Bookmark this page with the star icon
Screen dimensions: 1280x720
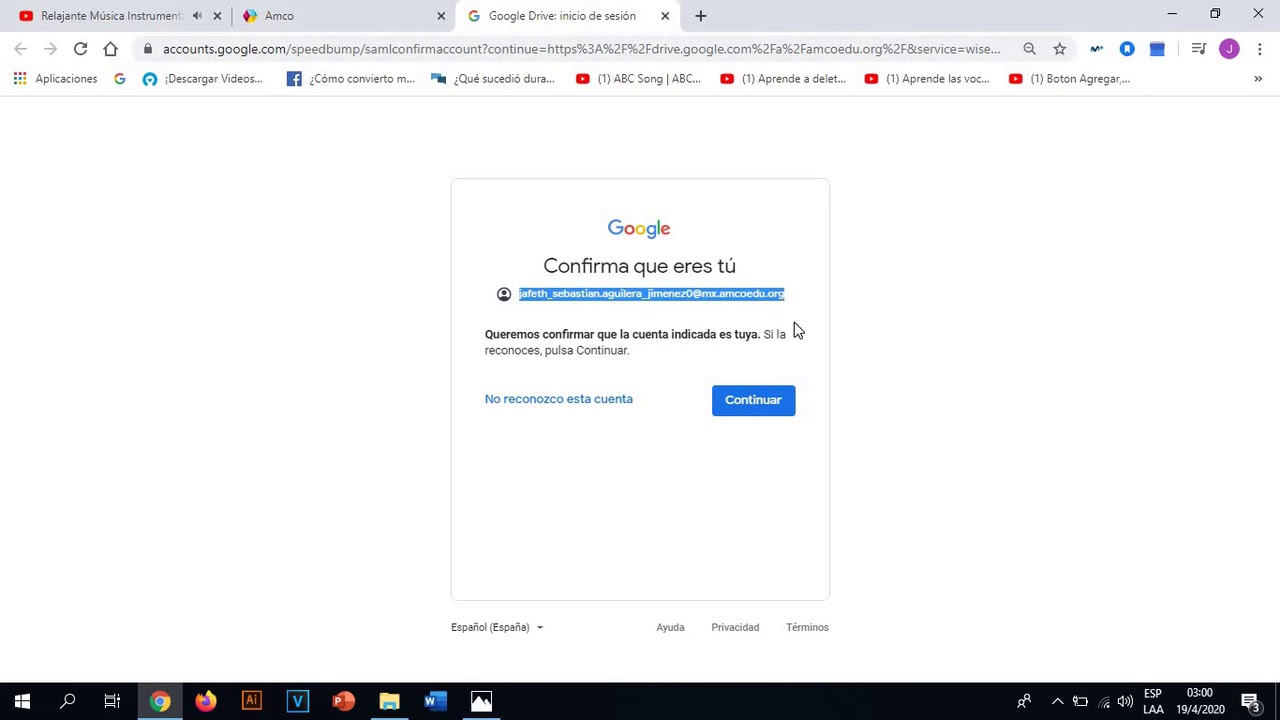[1059, 48]
